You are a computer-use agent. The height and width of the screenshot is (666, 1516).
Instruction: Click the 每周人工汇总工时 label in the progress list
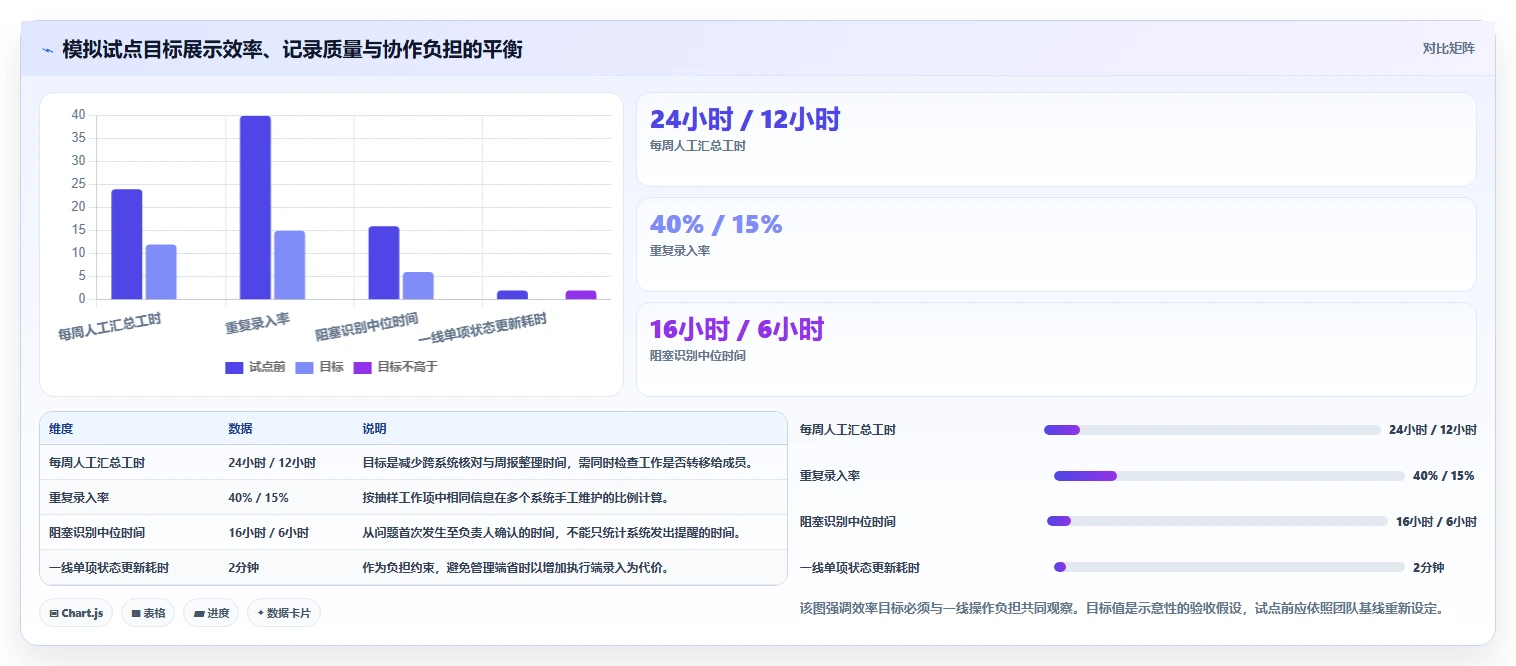pos(848,430)
